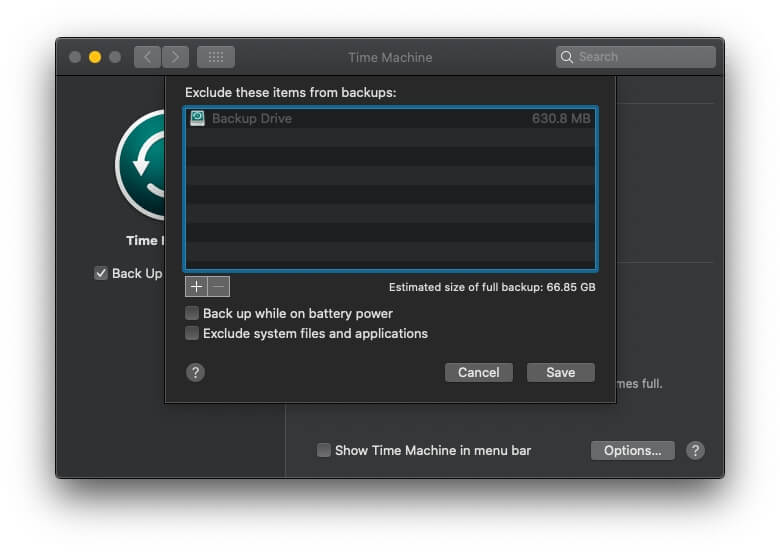Open the Options... button

(x=632, y=451)
